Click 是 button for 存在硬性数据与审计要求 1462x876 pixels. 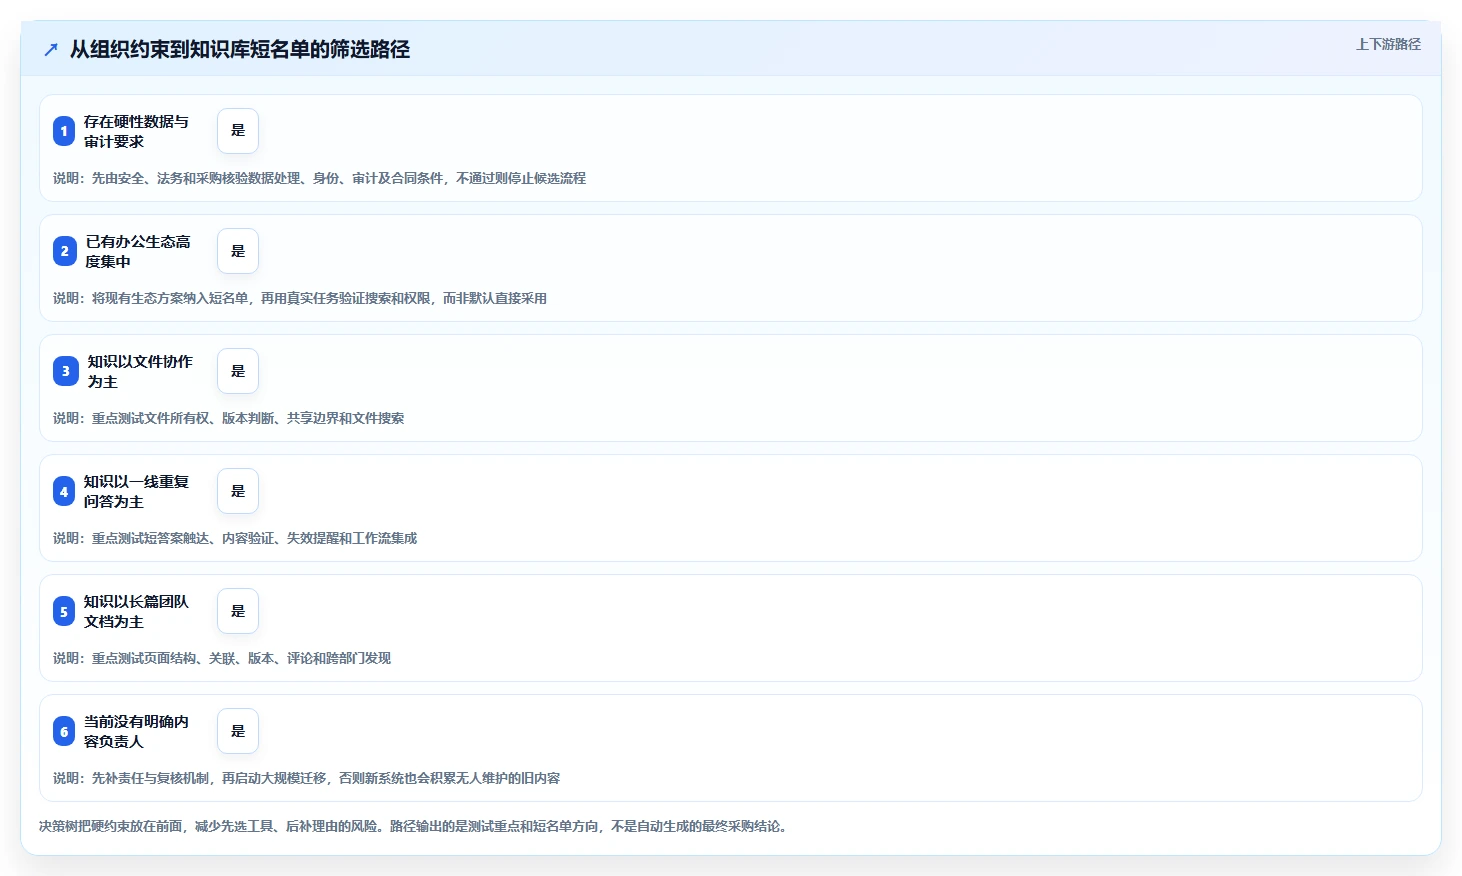238,131
